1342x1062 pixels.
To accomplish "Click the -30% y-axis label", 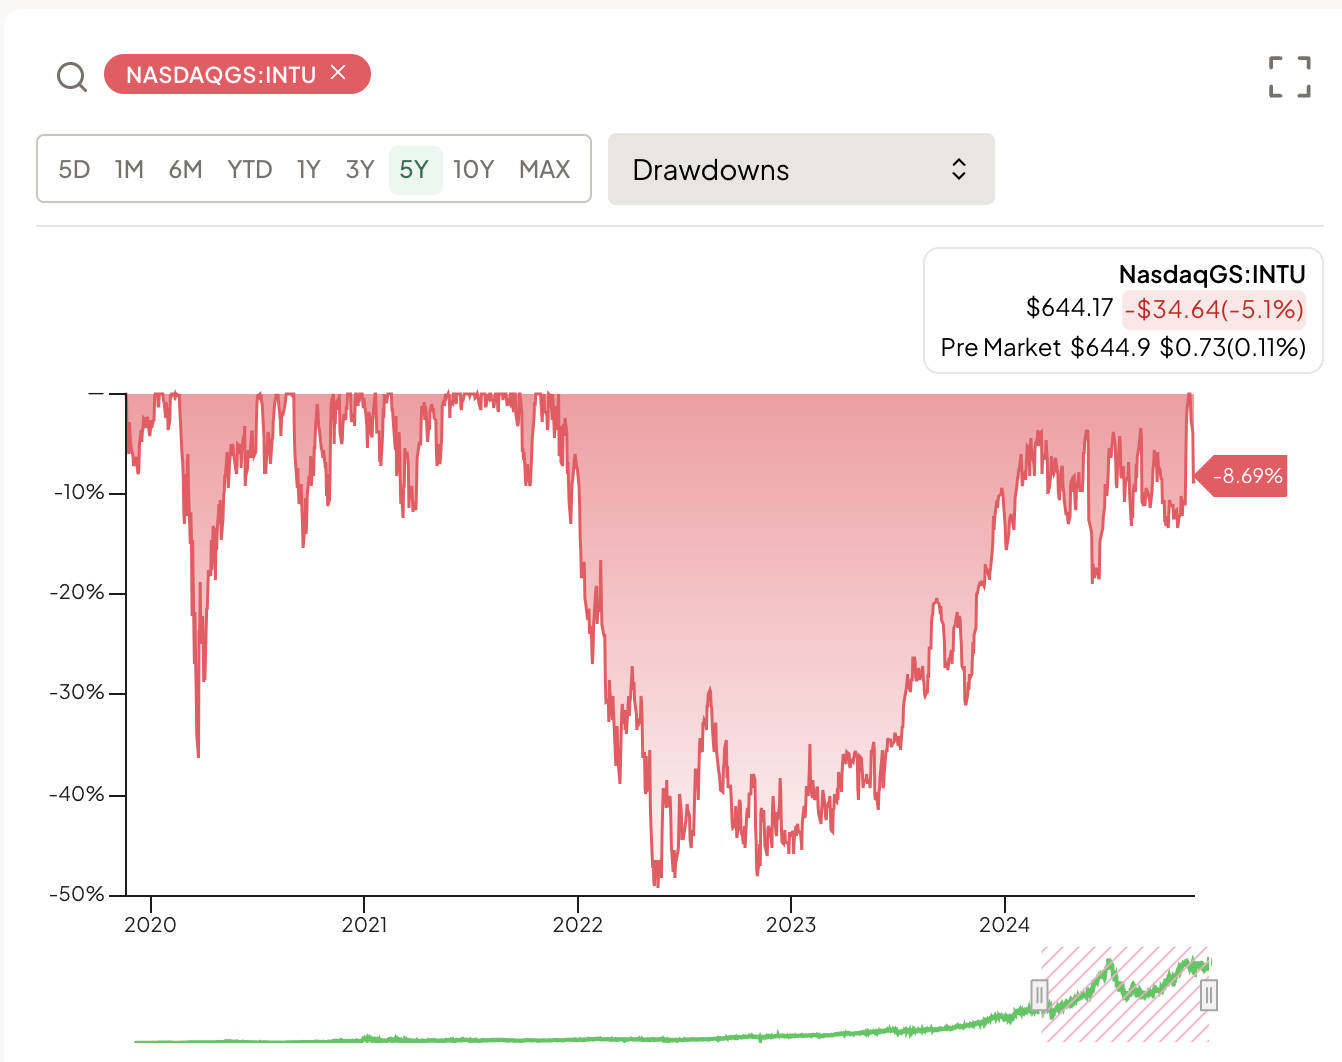I will [x=77, y=692].
